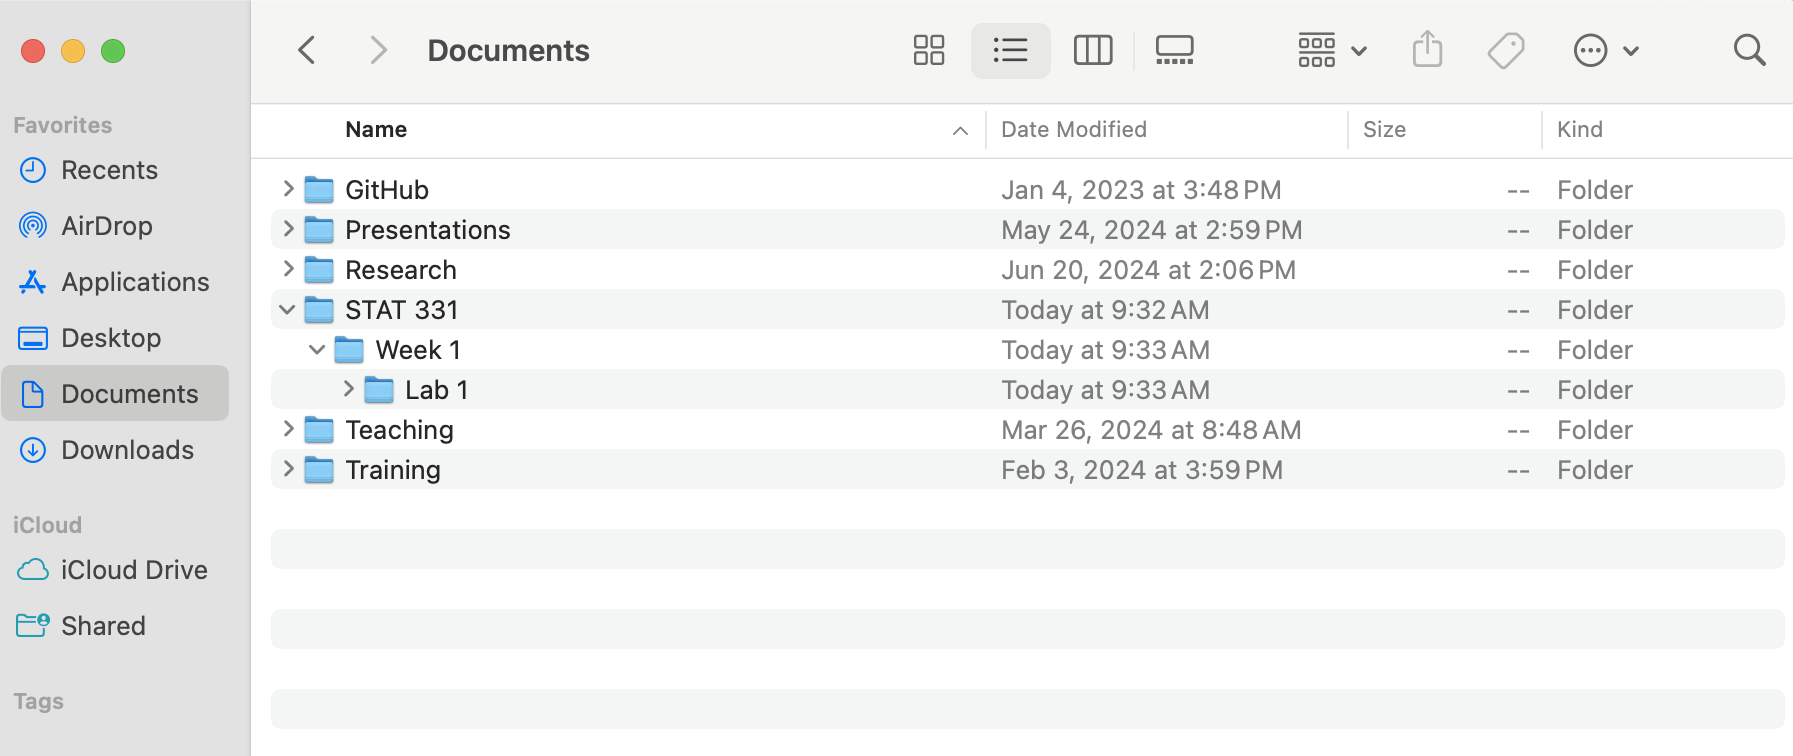
Task: Switch to icon grid view
Action: (929, 50)
